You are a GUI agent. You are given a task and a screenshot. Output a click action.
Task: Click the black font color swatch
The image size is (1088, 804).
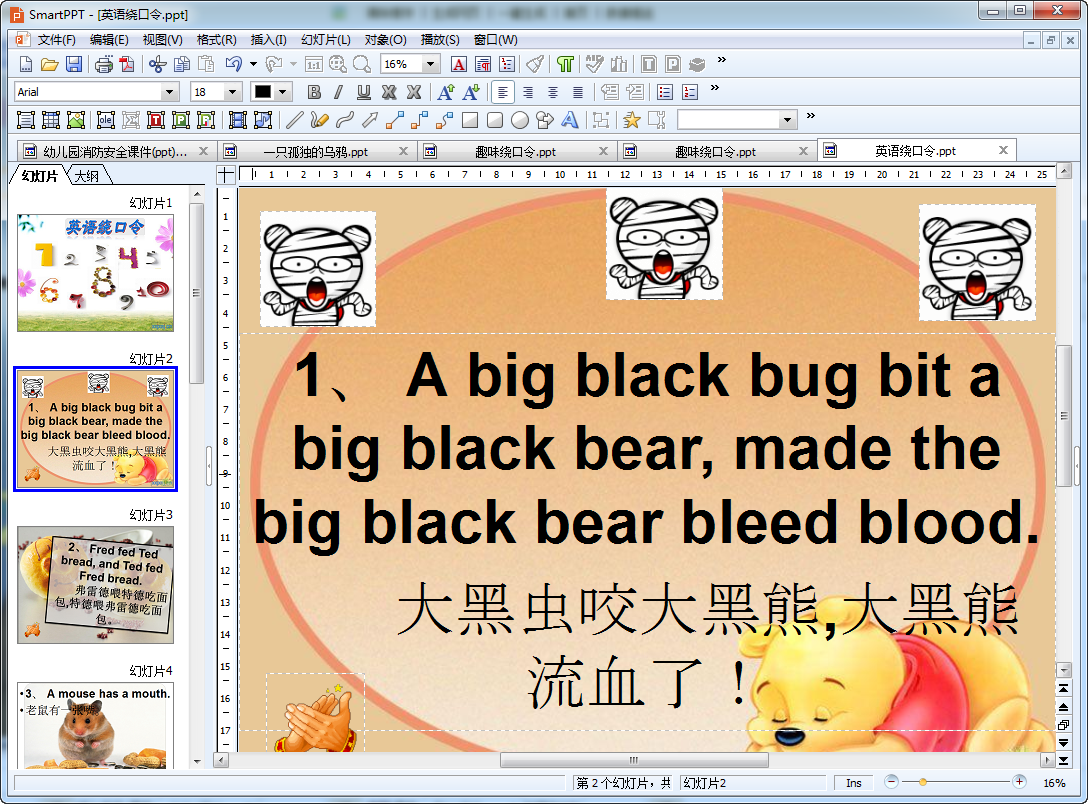click(x=263, y=92)
